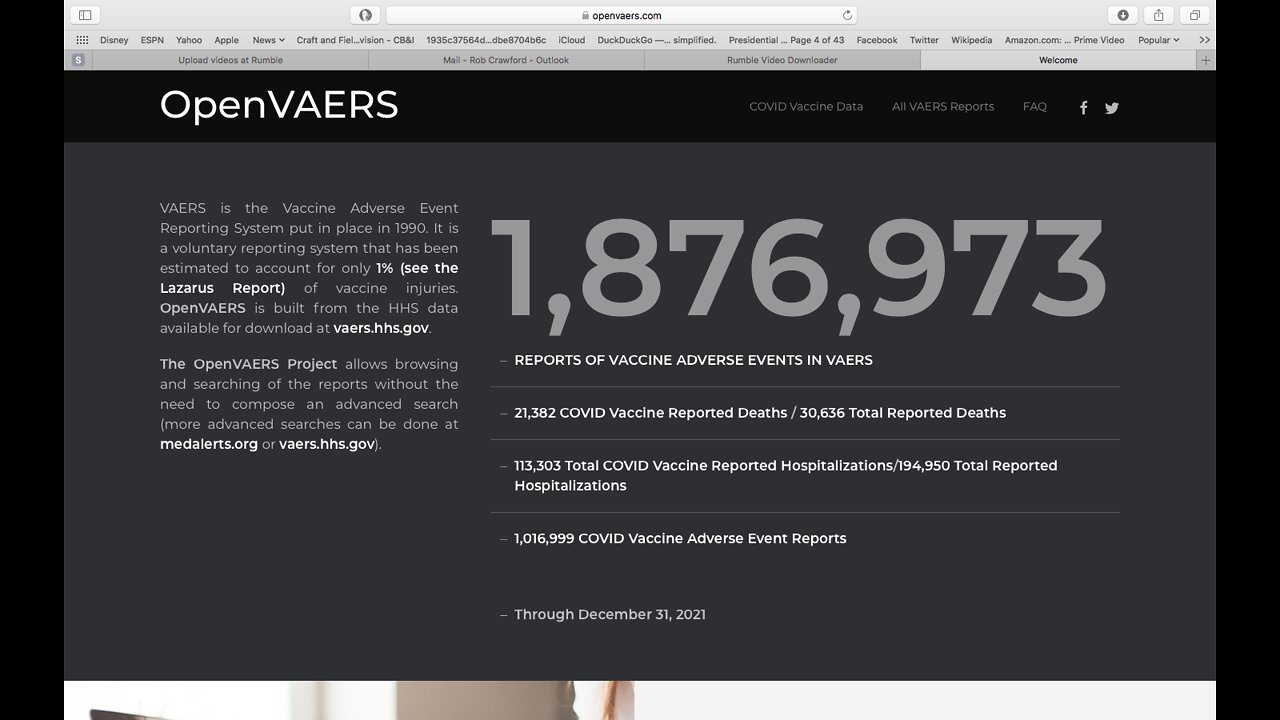This screenshot has height=720, width=1280.
Task: Open the Wikipedia bookmark
Action: point(971,40)
